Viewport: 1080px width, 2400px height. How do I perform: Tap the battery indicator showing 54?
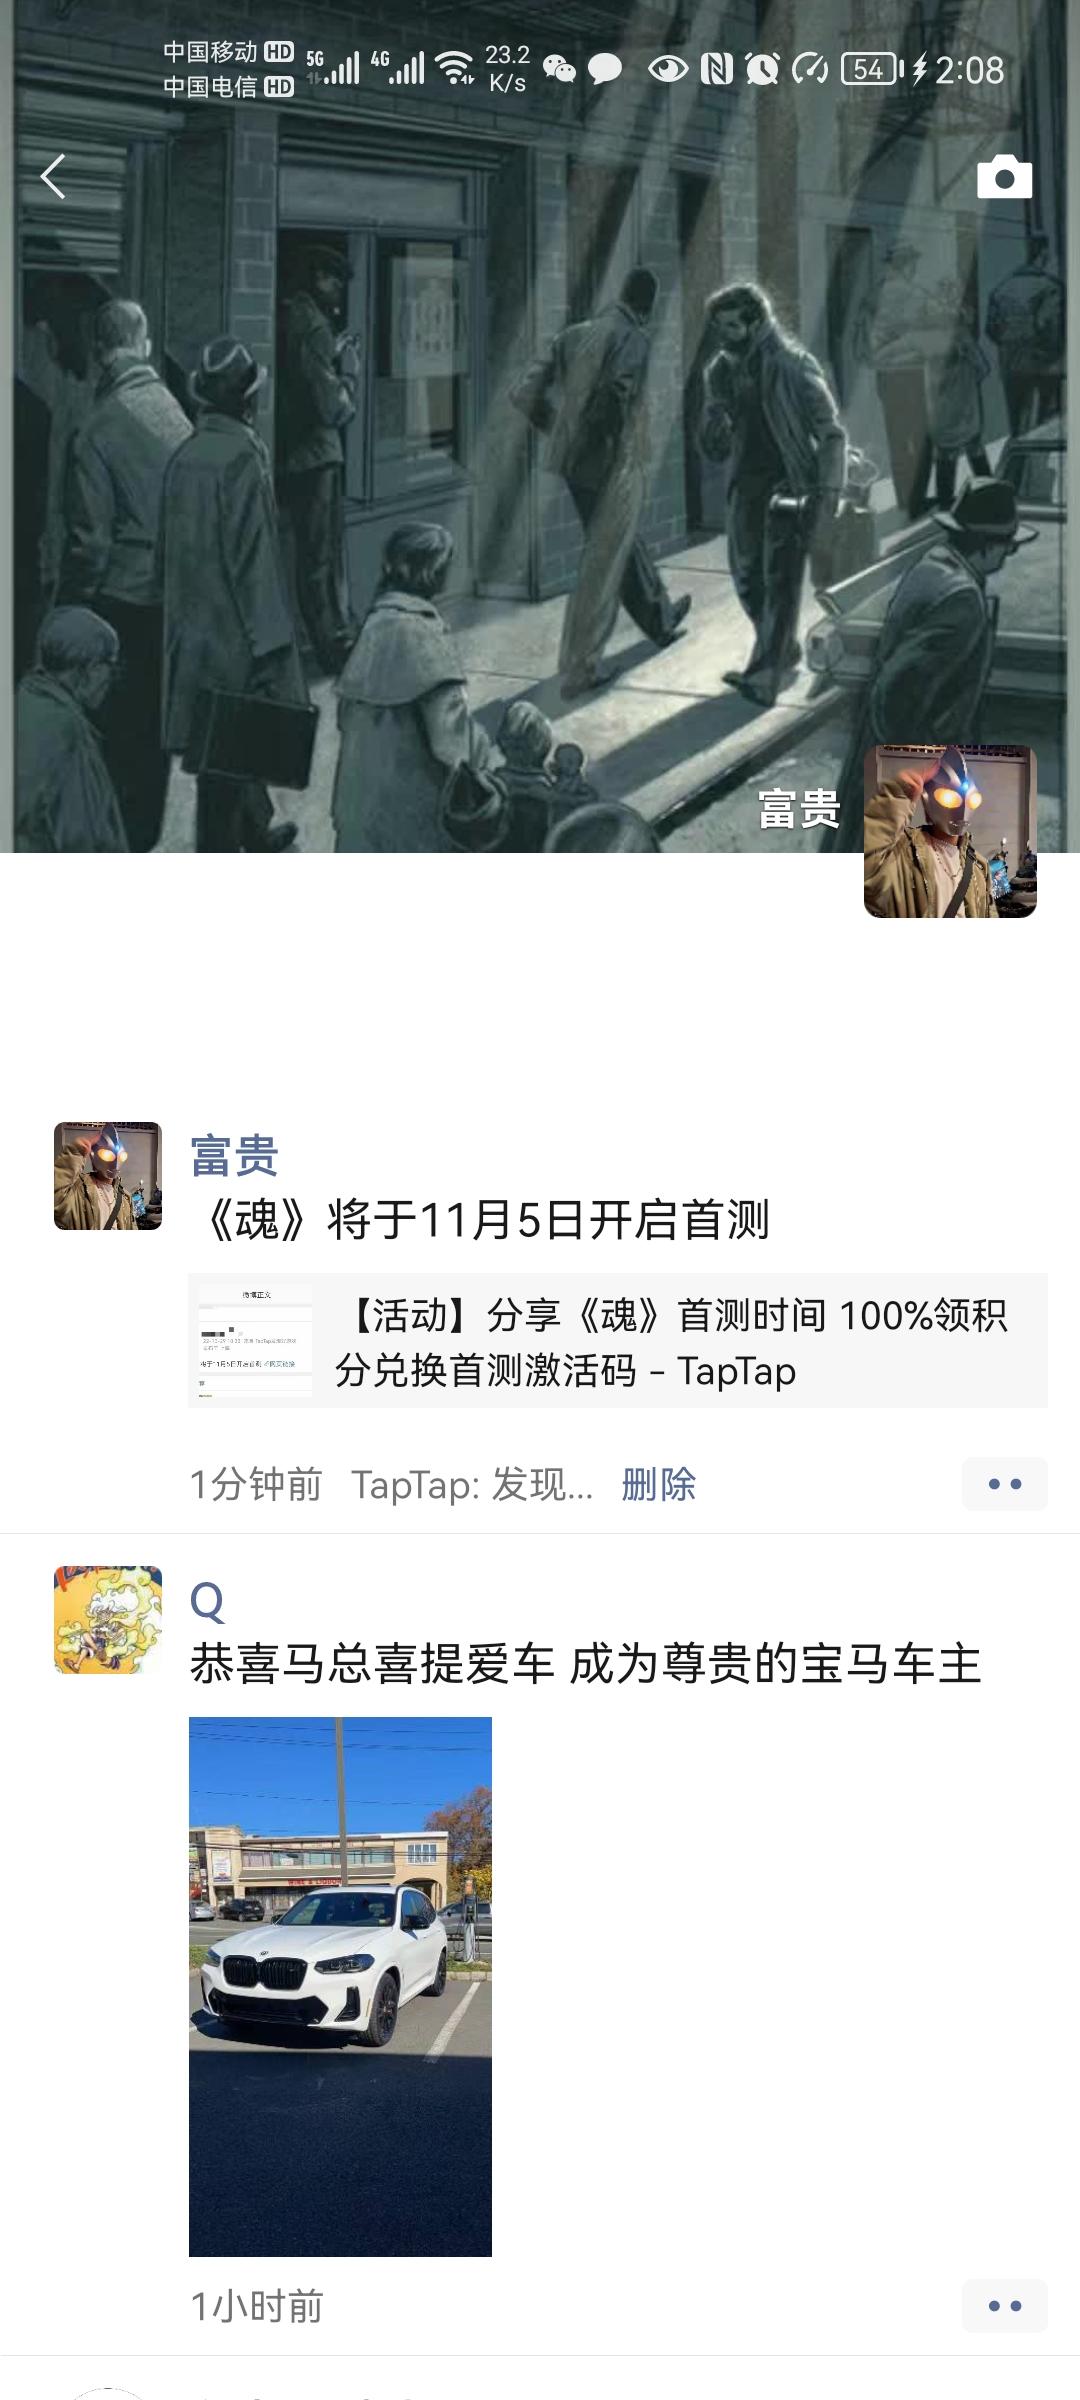[x=872, y=69]
